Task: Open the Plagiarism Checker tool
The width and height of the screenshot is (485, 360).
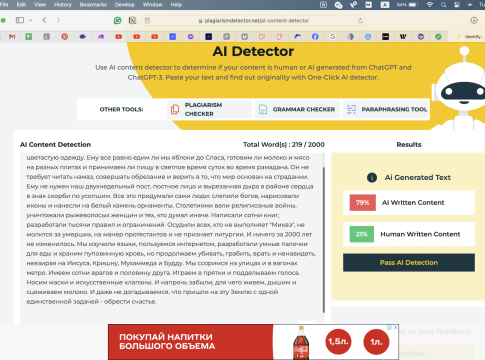Action: 209,109
